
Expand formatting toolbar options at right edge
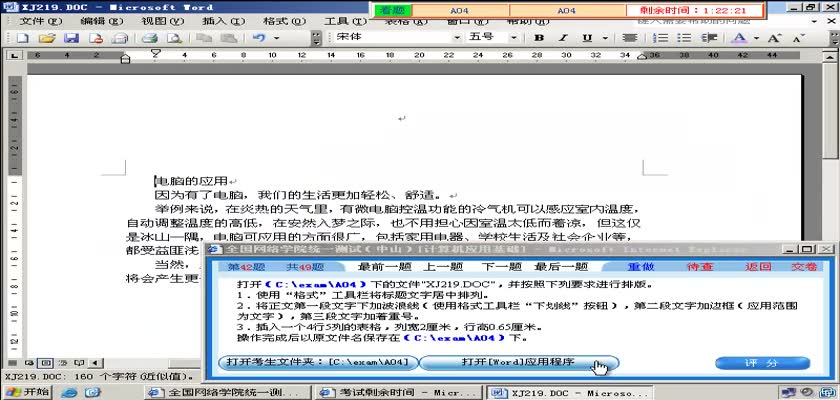coord(834,38)
